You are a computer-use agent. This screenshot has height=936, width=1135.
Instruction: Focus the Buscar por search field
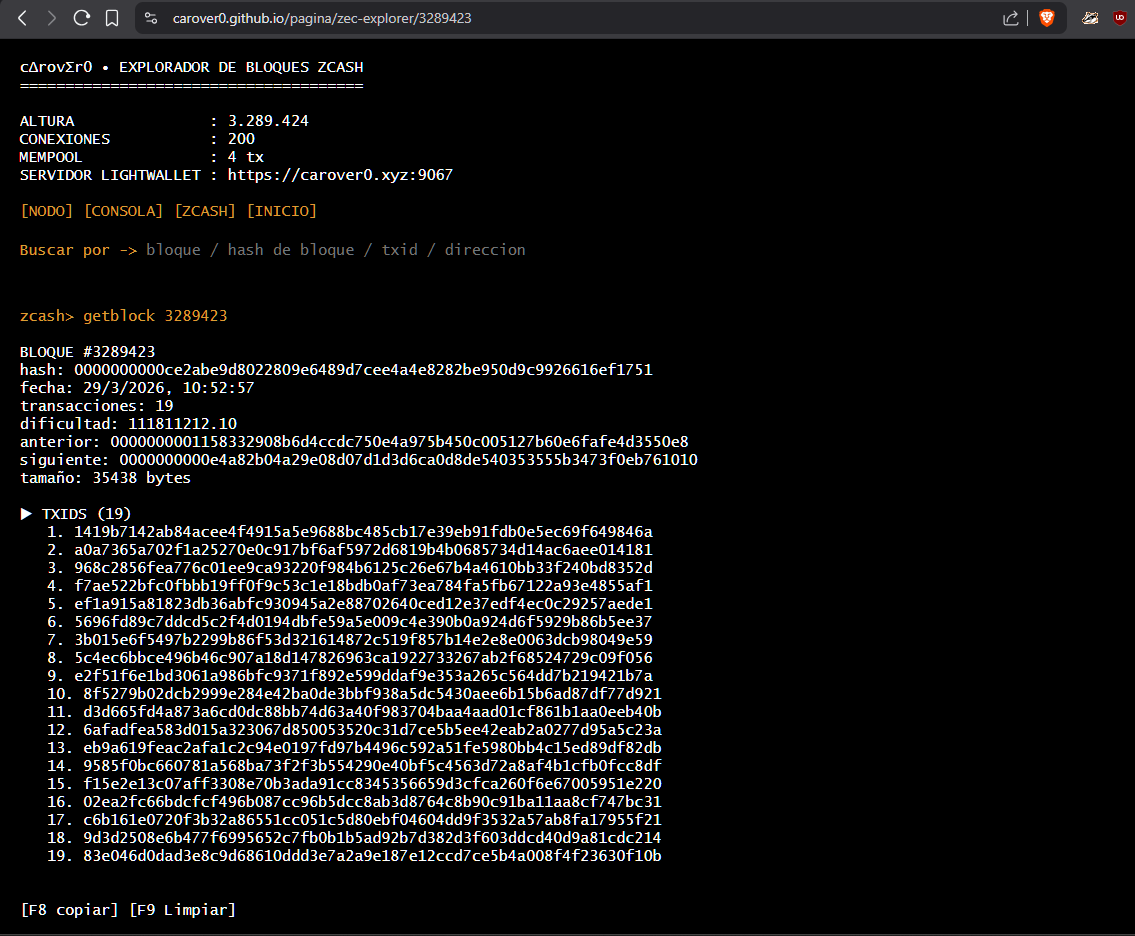click(336, 250)
